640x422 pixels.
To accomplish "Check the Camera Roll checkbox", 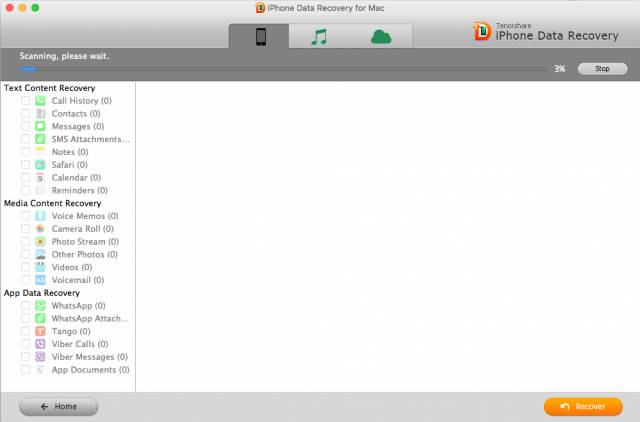I will [x=25, y=229].
